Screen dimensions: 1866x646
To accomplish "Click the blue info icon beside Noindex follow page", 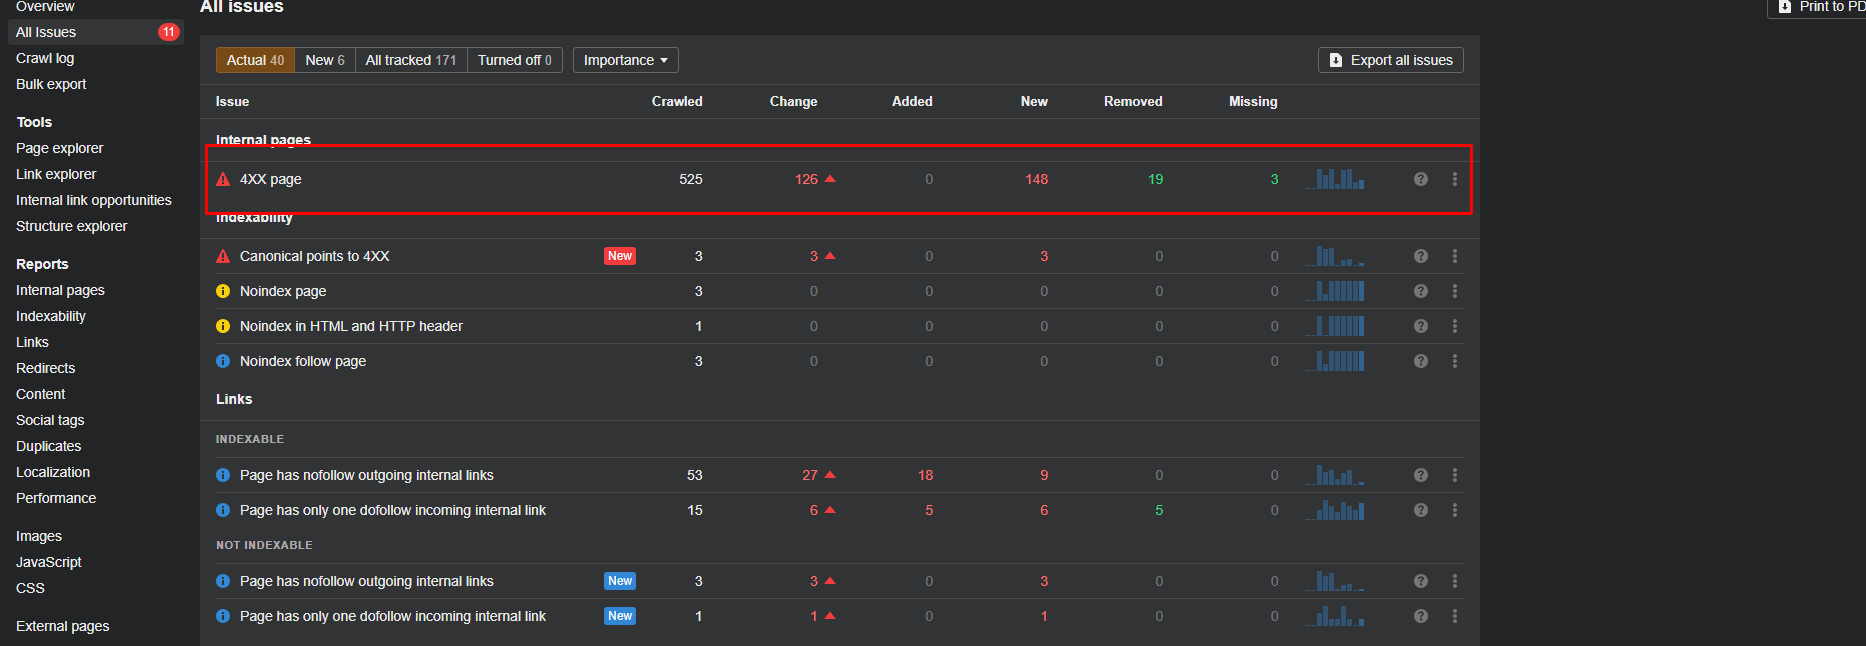I will tap(223, 361).
